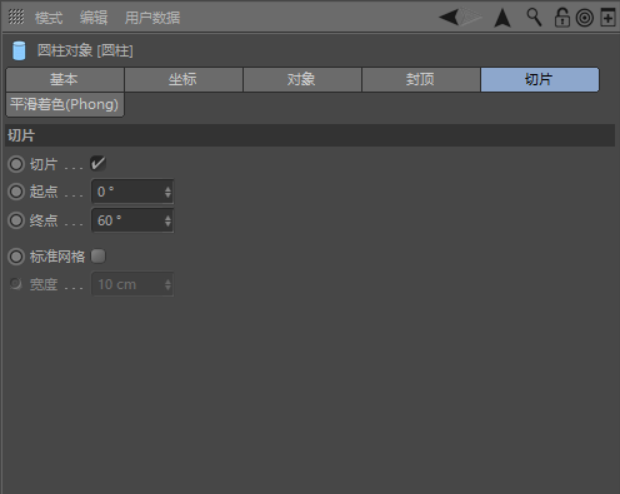Click keyframe circle beside 标准网格
This screenshot has width=620, height=494.
click(16, 256)
